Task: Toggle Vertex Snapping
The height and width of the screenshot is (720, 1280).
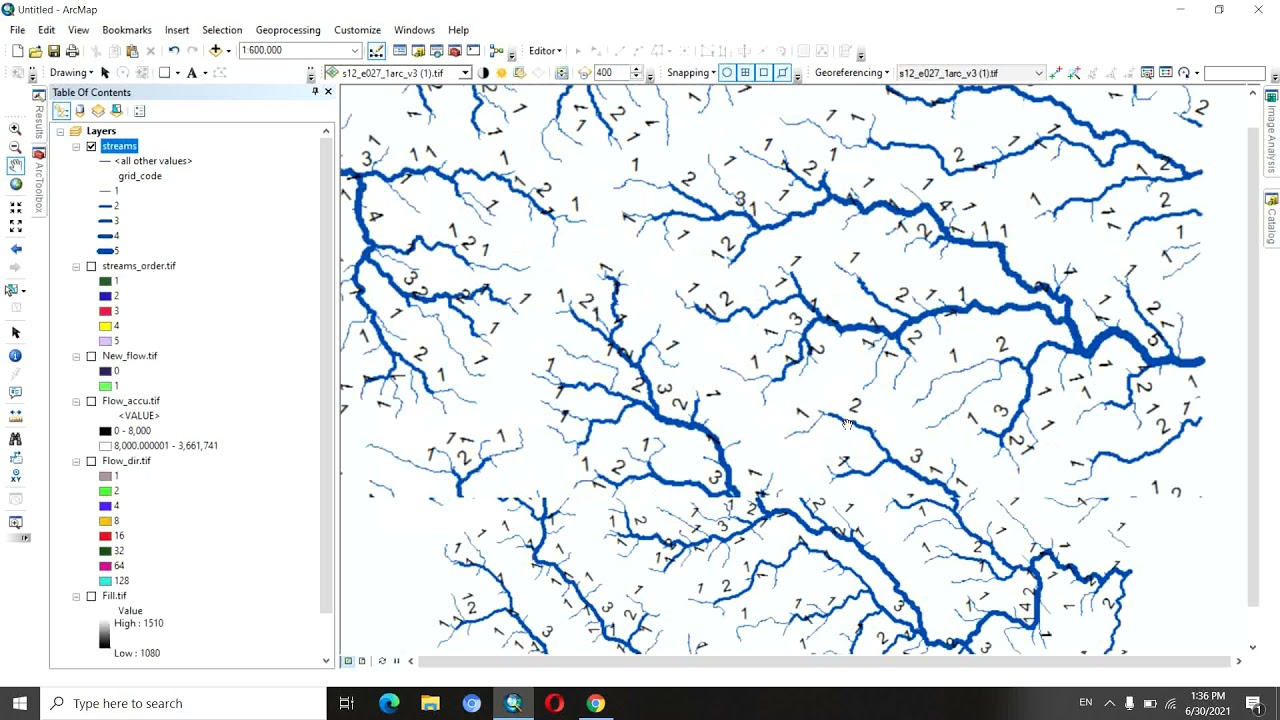Action: (764, 73)
